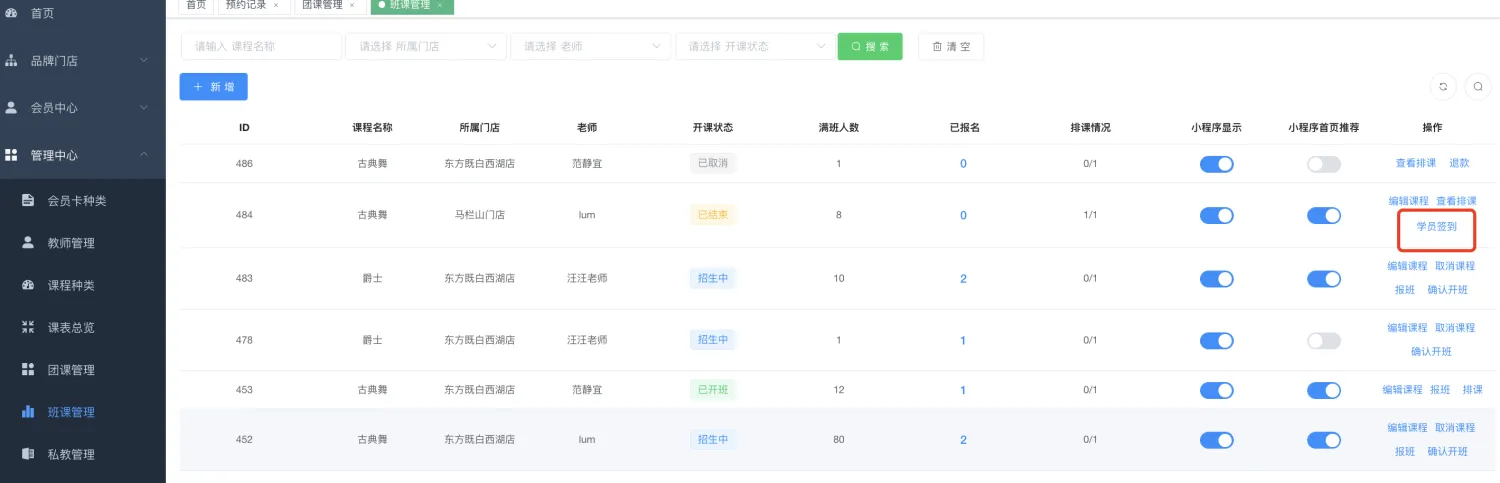Screen dimensions: 1500x483
Task: Close the 团课管理 tab
Action: [352, 5]
